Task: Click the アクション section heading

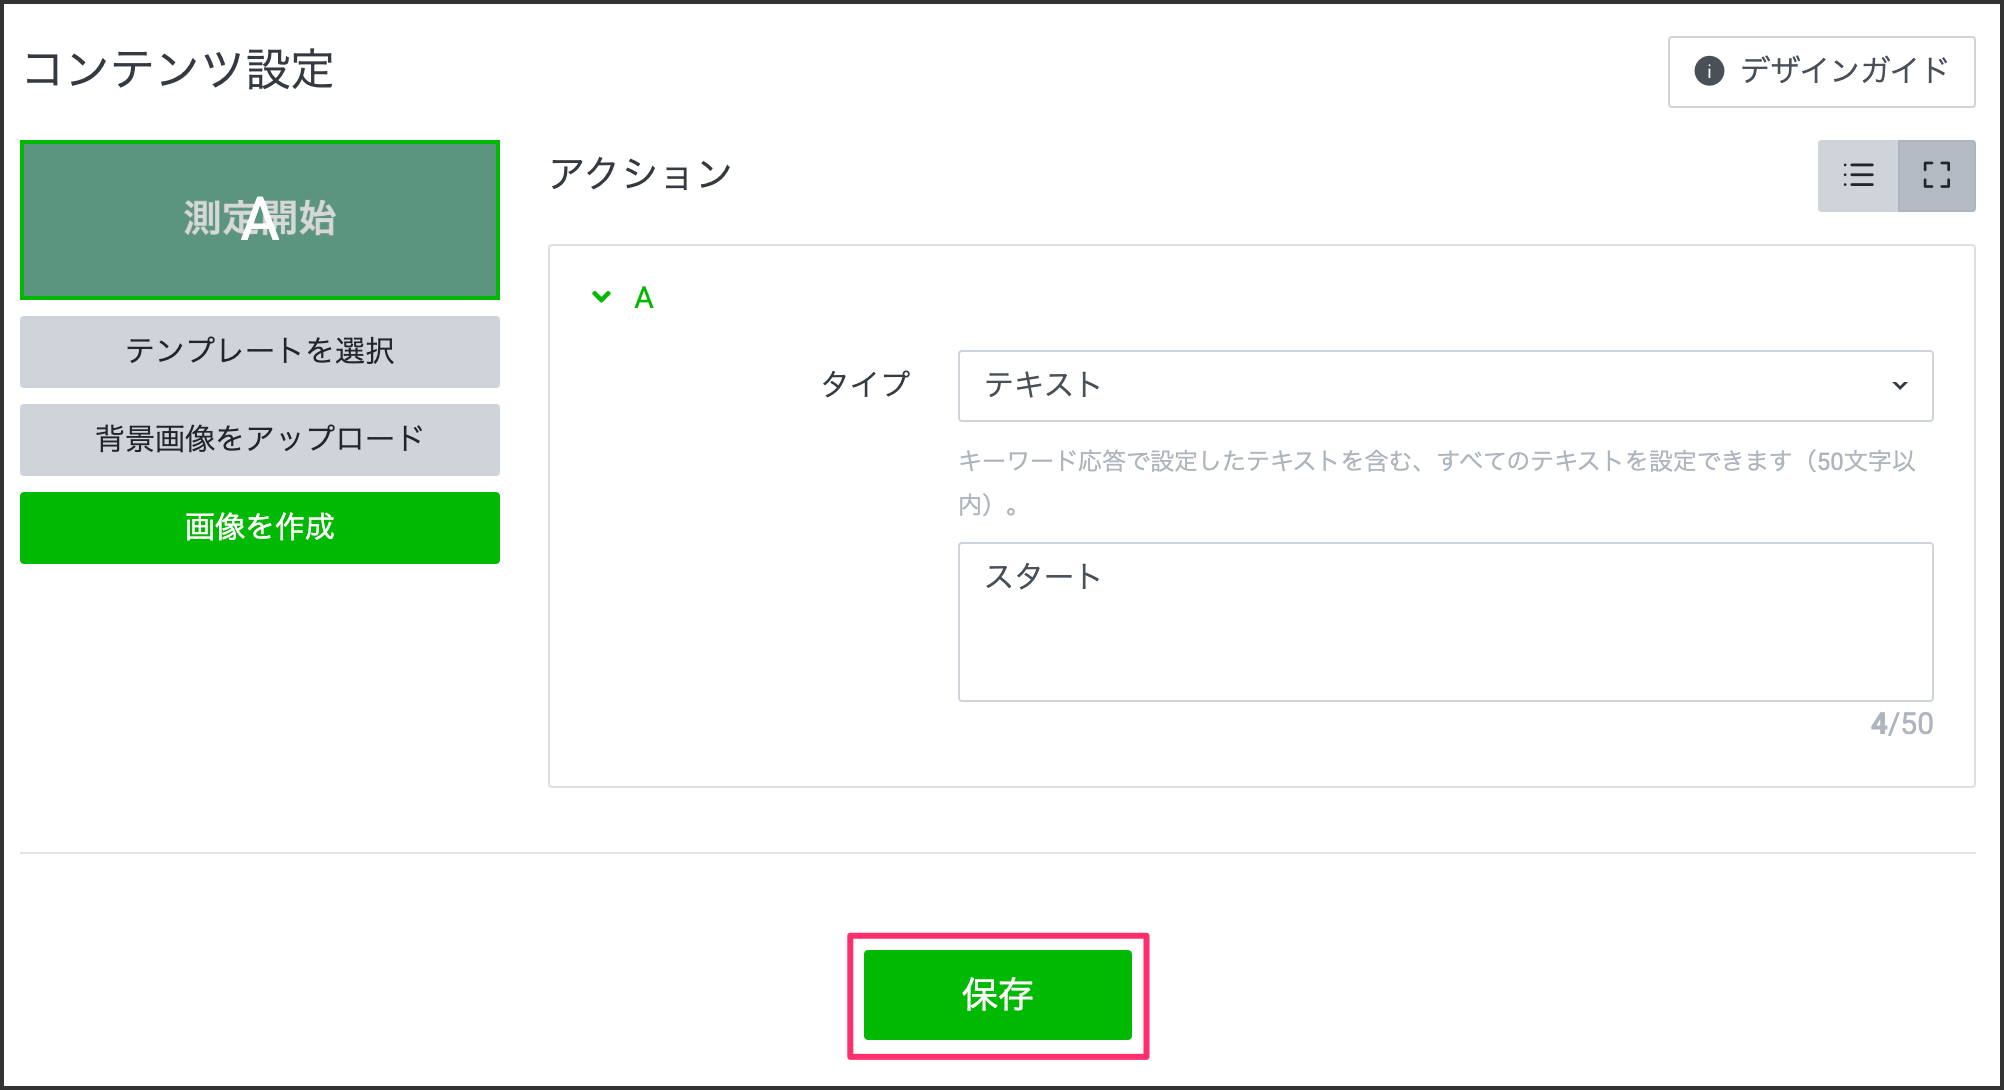Action: 641,175
